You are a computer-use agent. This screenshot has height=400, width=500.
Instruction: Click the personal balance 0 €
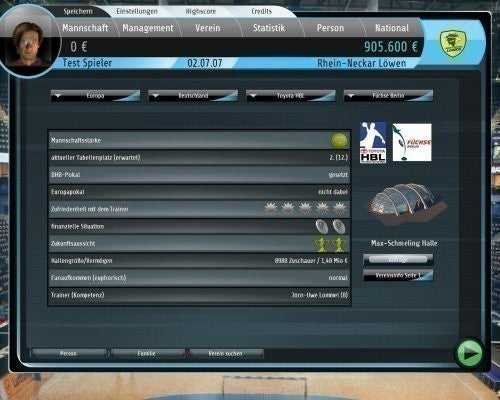[x=79, y=47]
